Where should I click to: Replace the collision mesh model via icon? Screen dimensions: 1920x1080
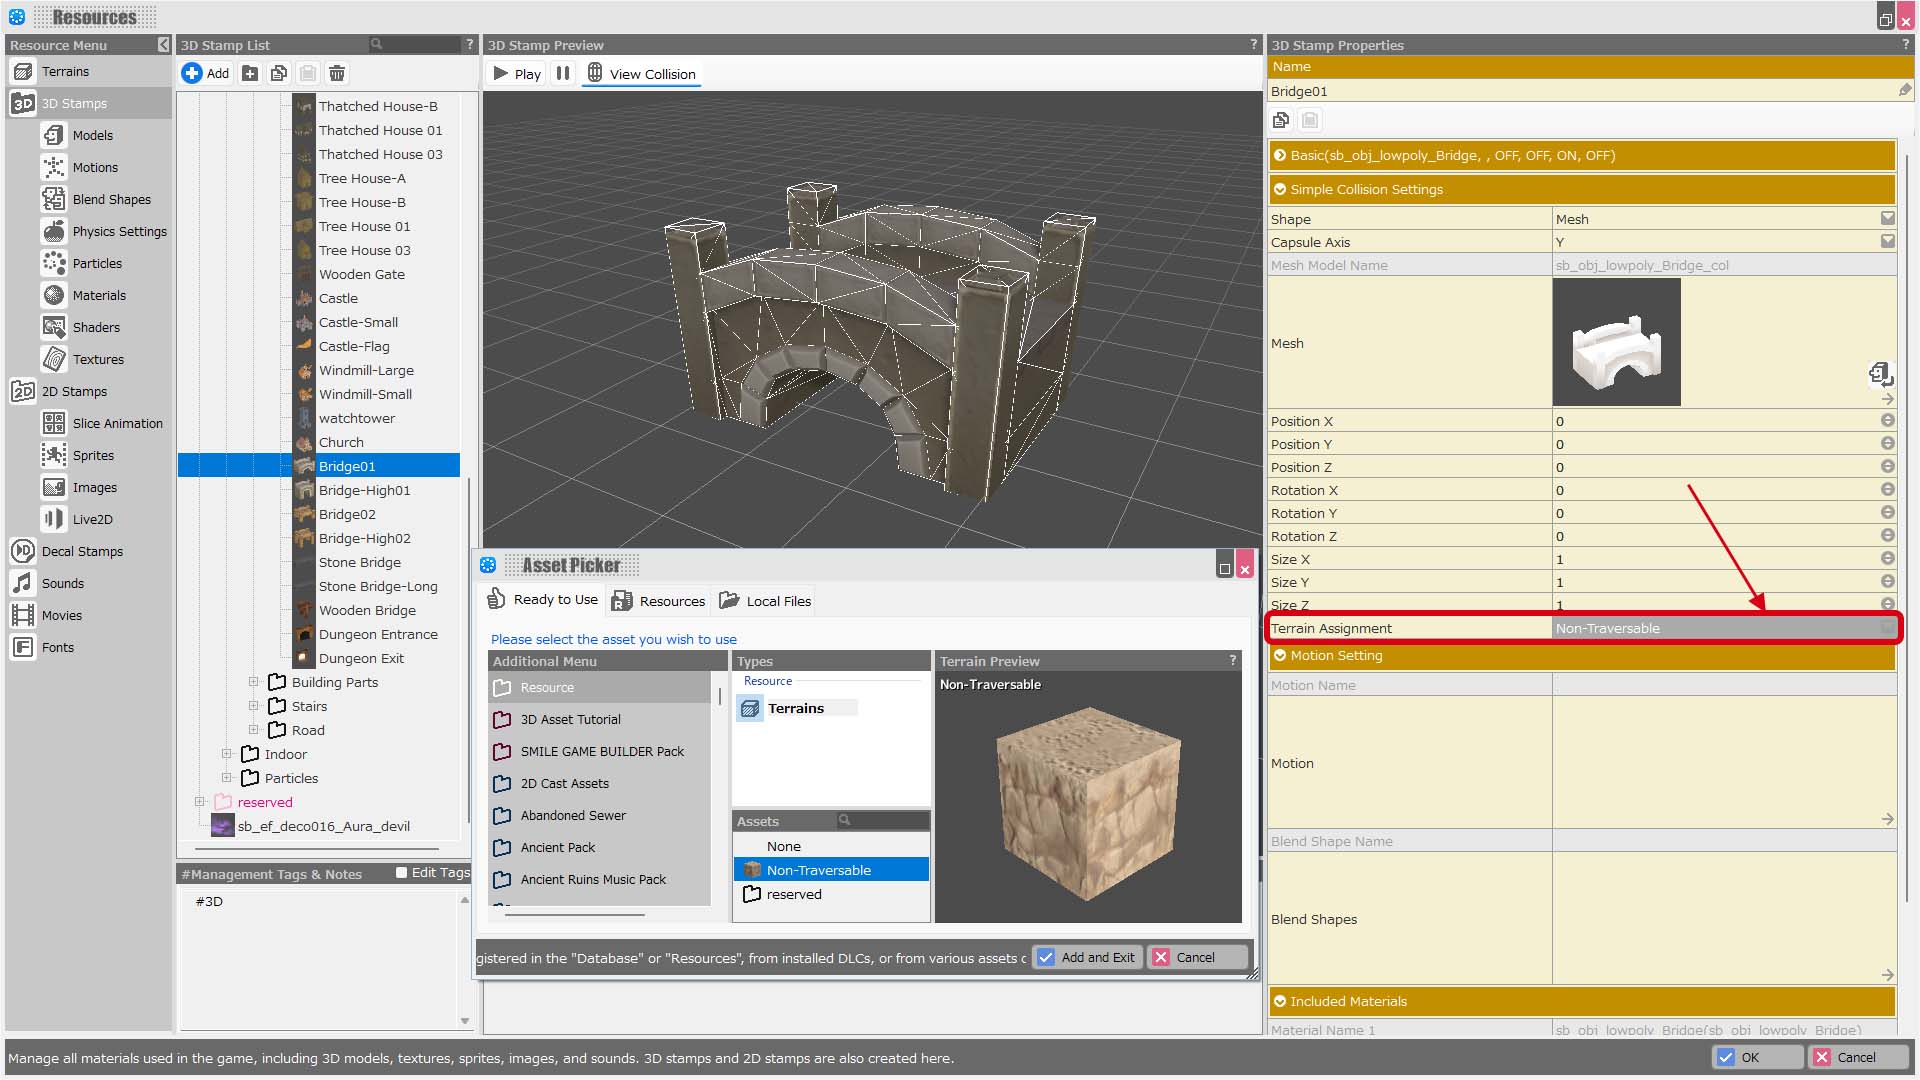click(1880, 374)
